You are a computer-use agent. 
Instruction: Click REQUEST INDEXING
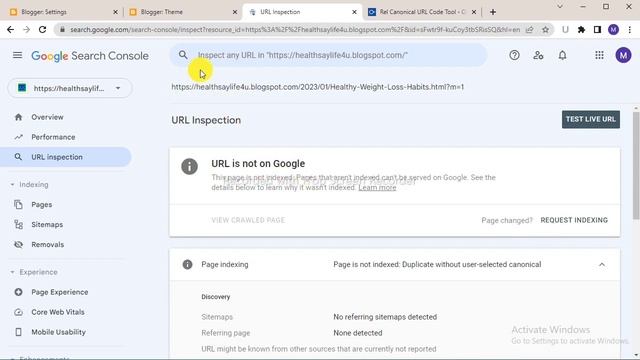click(x=574, y=220)
